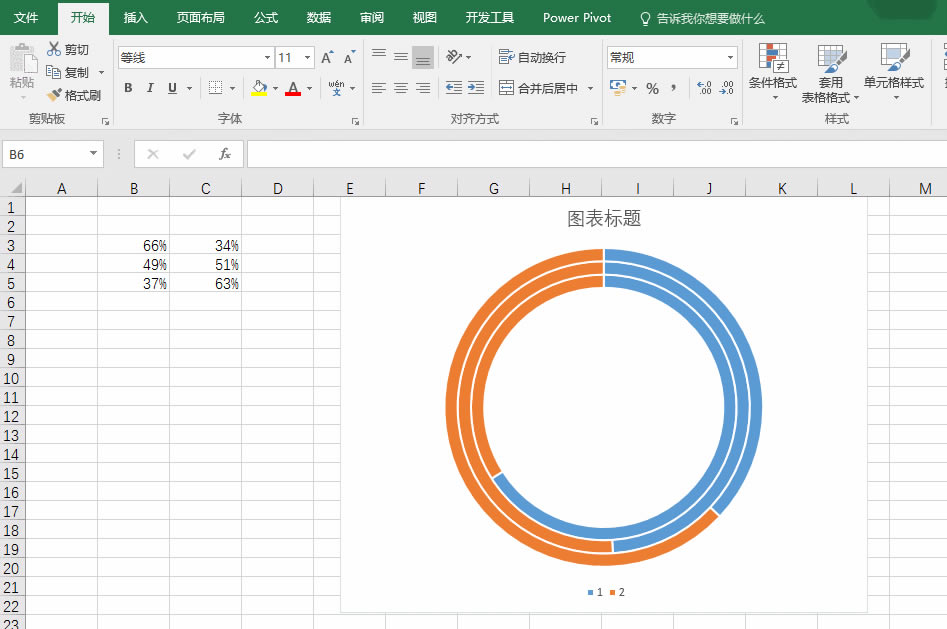Click the accounting number format icon
This screenshot has width=947, height=629.
pyautogui.click(x=618, y=88)
